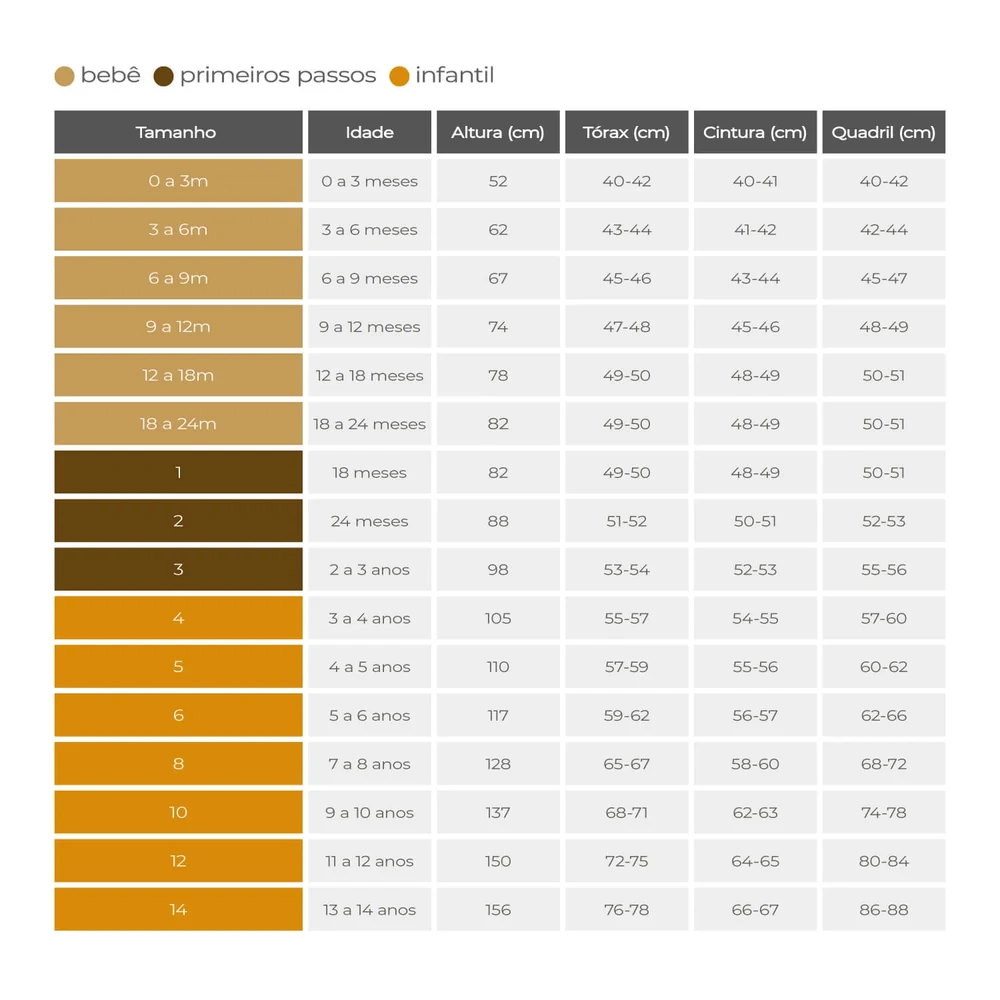Select the 18 a 24m size cell
Screen dimensions: 1000x1000
179,423
